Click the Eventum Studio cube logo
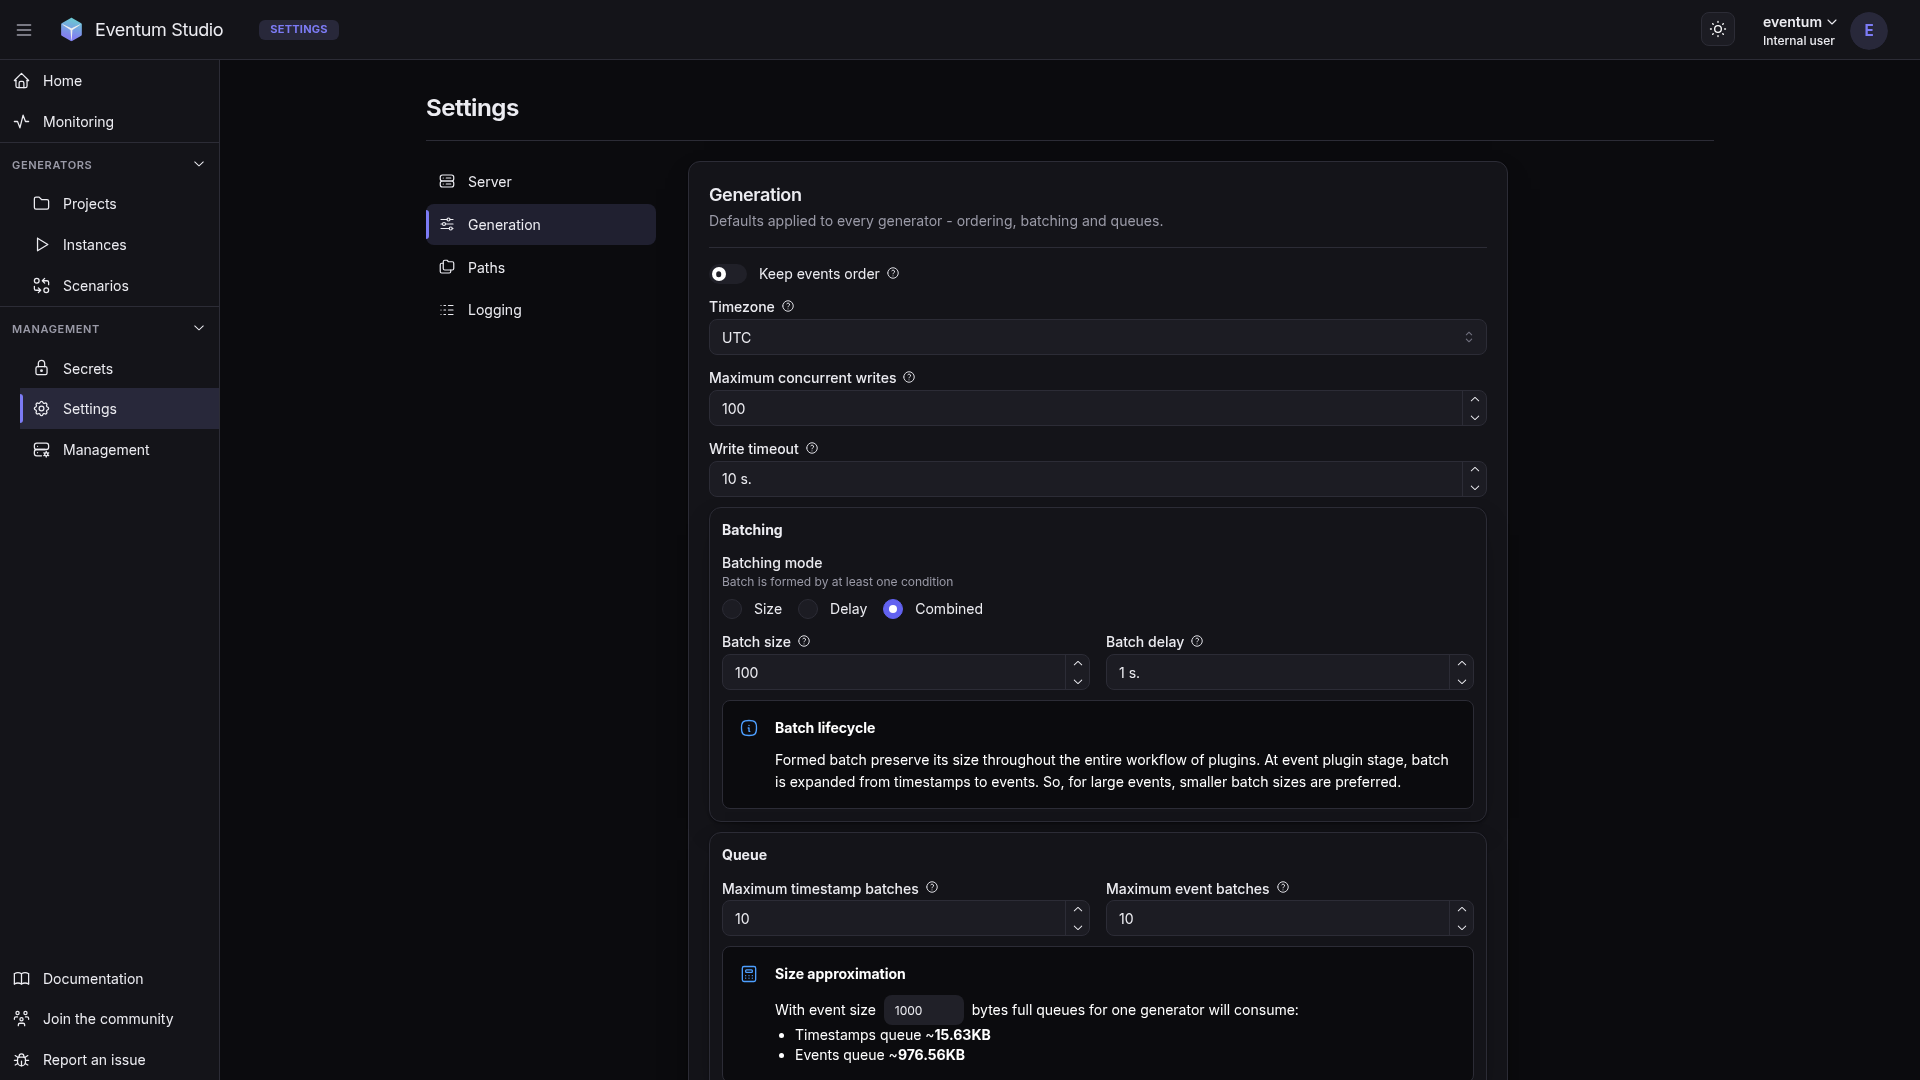 pyautogui.click(x=71, y=30)
